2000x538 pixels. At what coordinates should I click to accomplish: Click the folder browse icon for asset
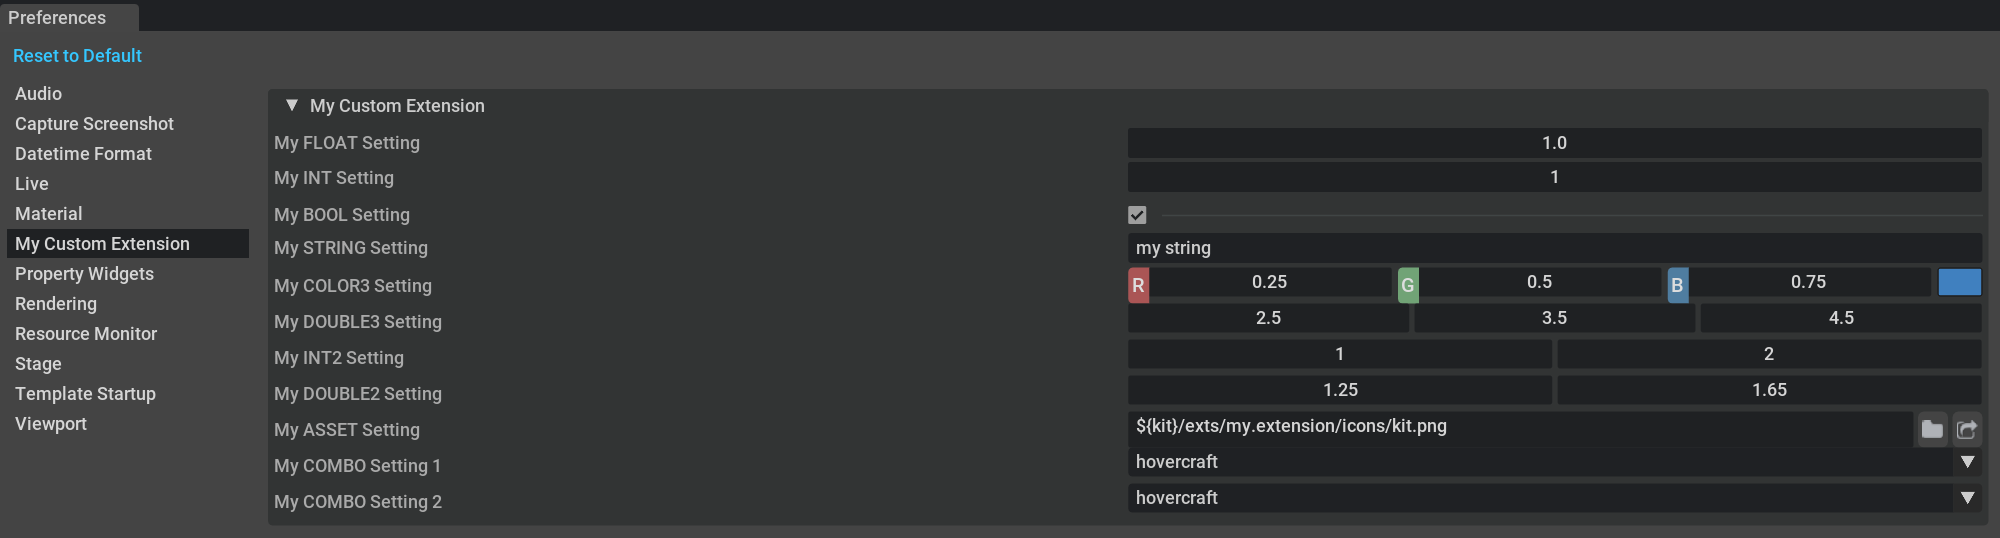[x=1932, y=429]
